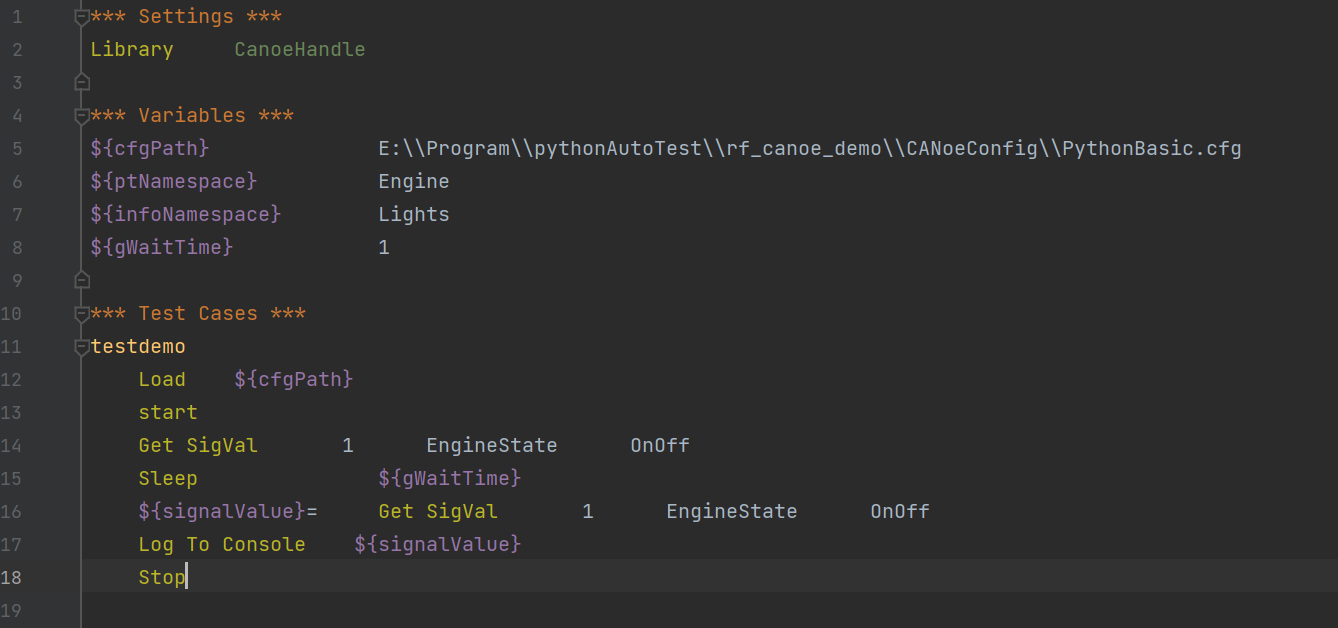Click the ${signalValue}= assignment on line 16
This screenshot has width=1338, height=628.
227,511
